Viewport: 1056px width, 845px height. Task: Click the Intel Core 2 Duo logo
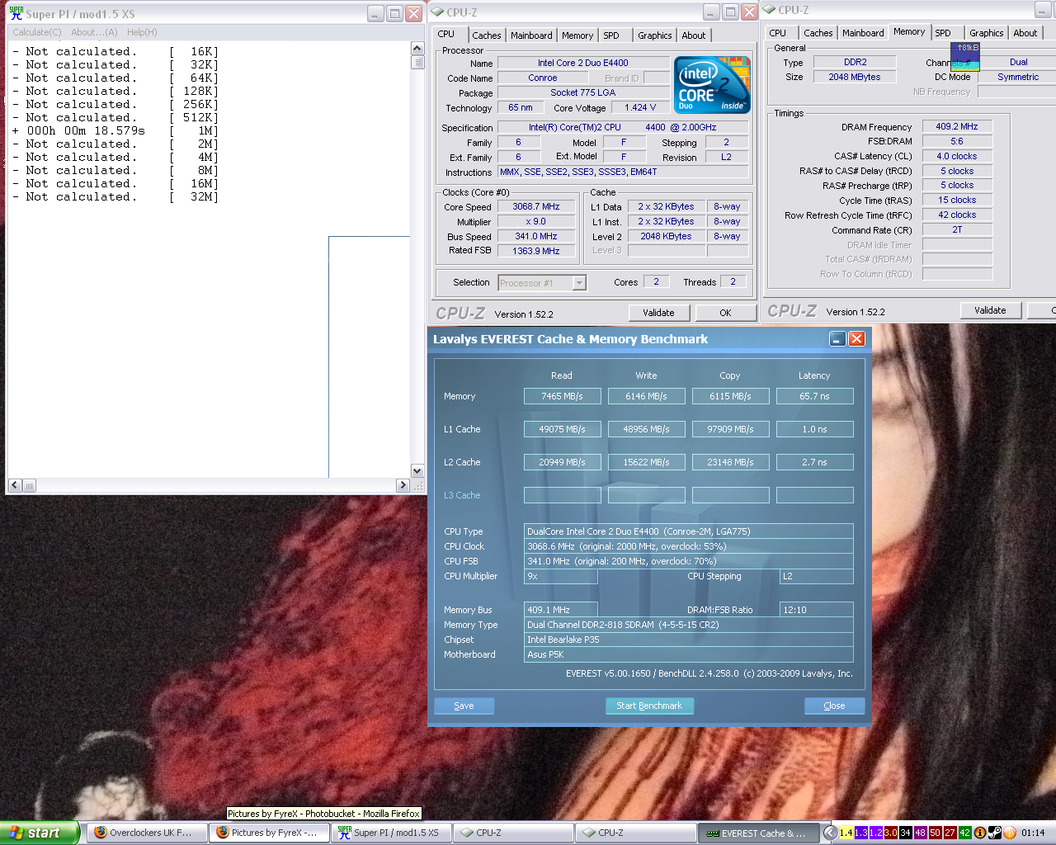pos(712,85)
